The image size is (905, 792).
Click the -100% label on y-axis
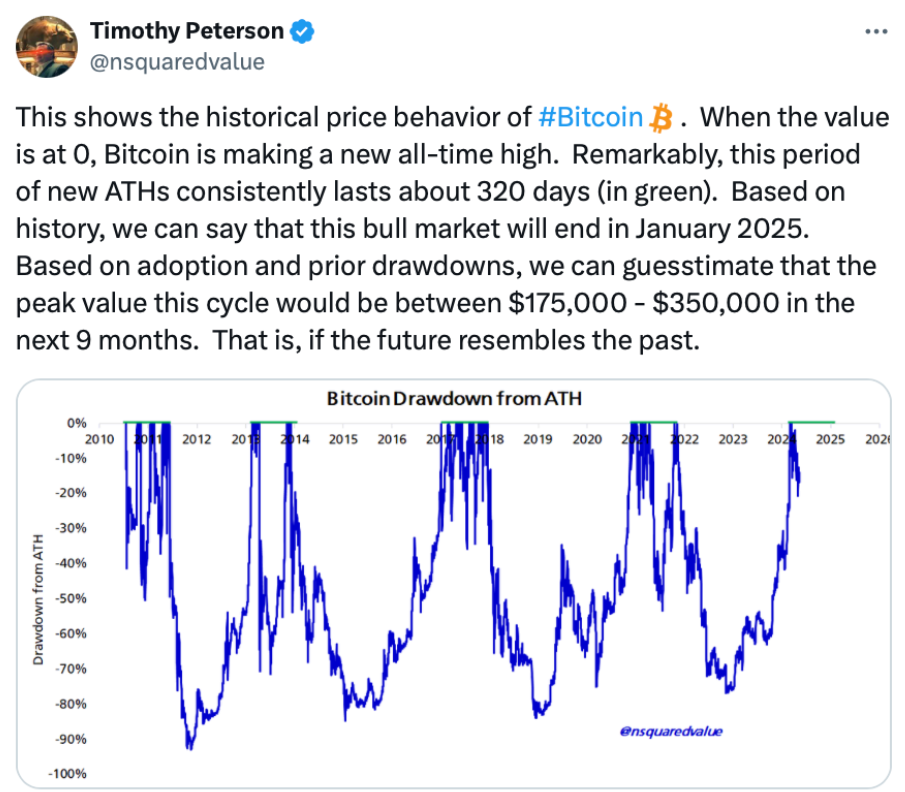67,774
